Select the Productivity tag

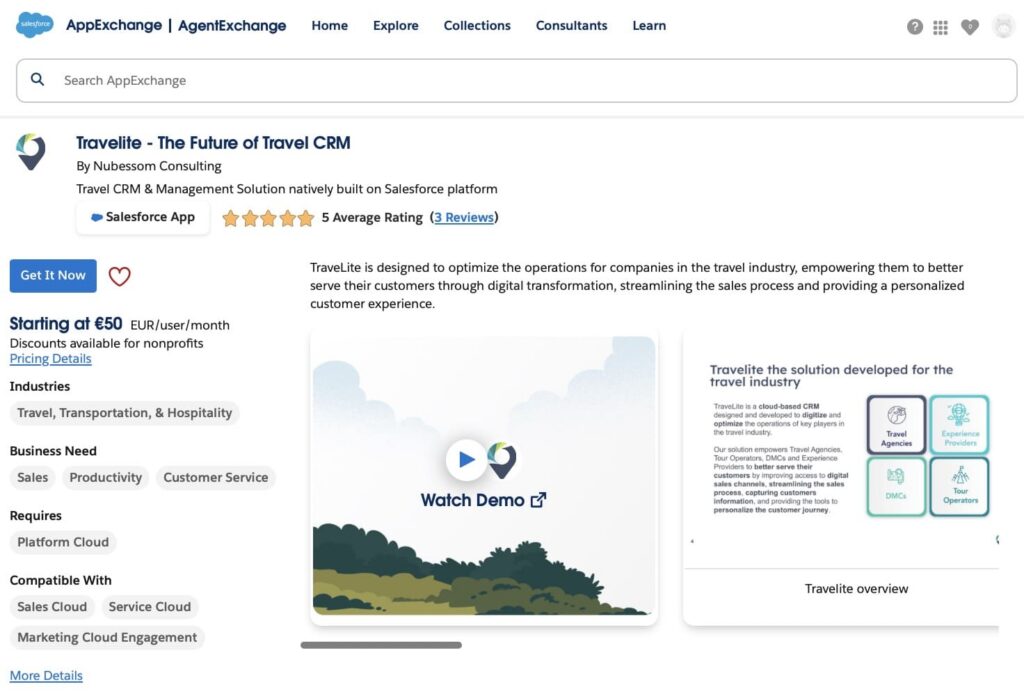coord(106,477)
